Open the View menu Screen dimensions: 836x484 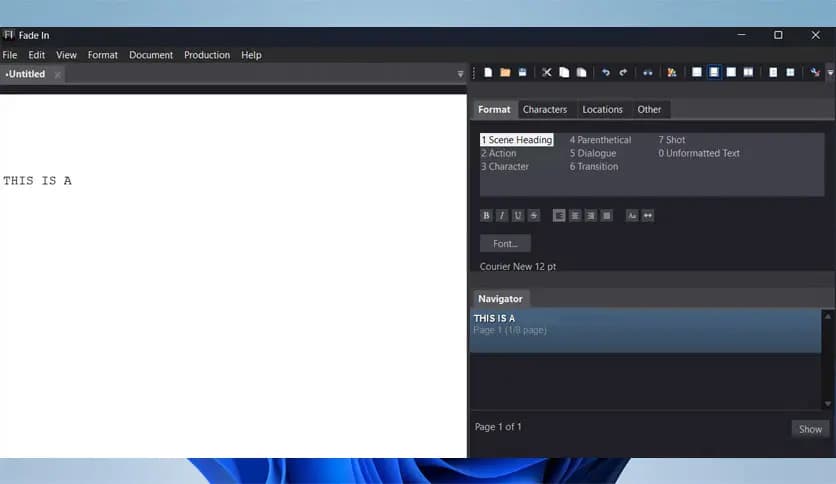tap(67, 55)
